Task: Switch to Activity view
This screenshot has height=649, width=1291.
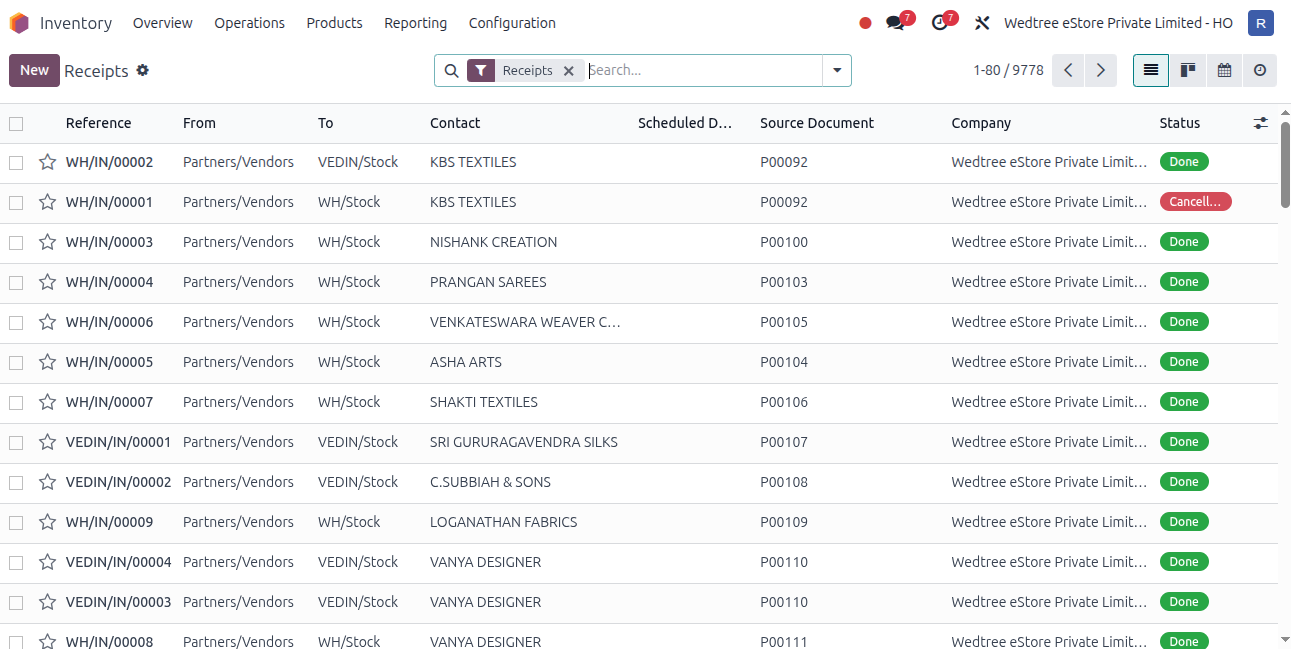Action: tap(1259, 70)
